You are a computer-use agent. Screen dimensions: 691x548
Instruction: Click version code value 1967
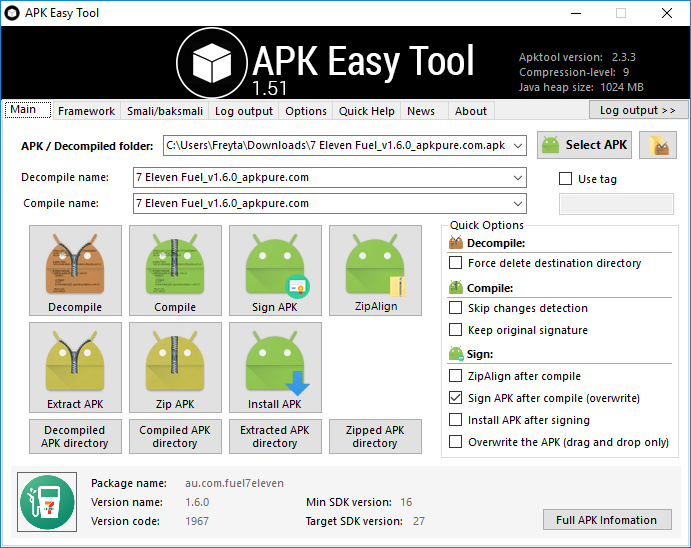[197, 521]
